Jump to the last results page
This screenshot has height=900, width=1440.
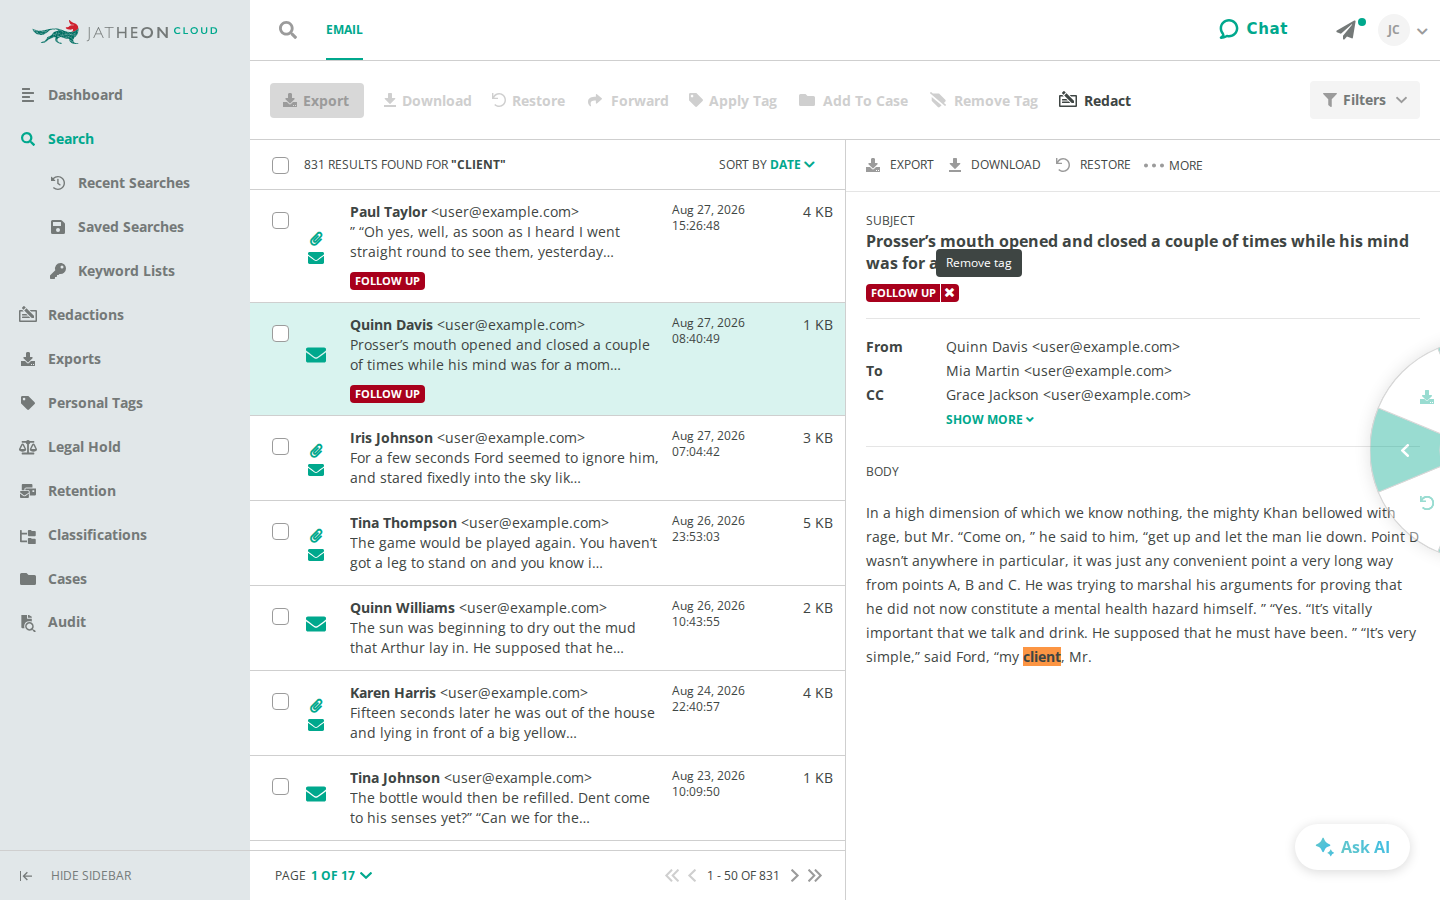click(x=815, y=876)
